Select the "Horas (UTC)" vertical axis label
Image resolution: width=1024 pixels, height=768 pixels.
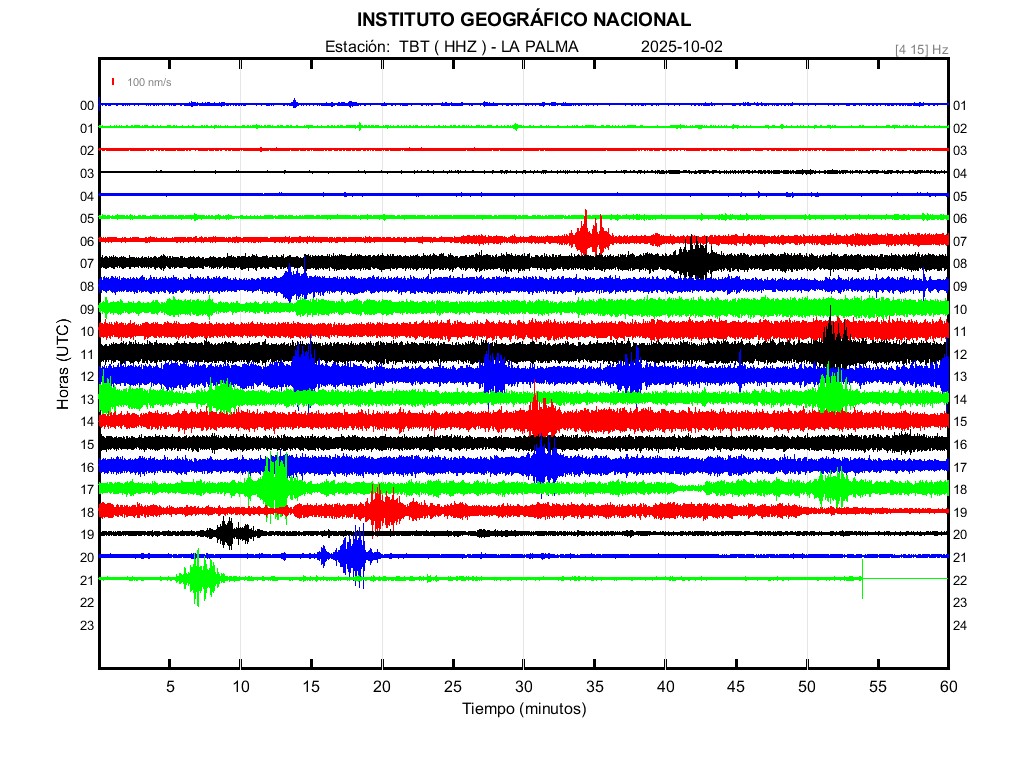(63, 365)
